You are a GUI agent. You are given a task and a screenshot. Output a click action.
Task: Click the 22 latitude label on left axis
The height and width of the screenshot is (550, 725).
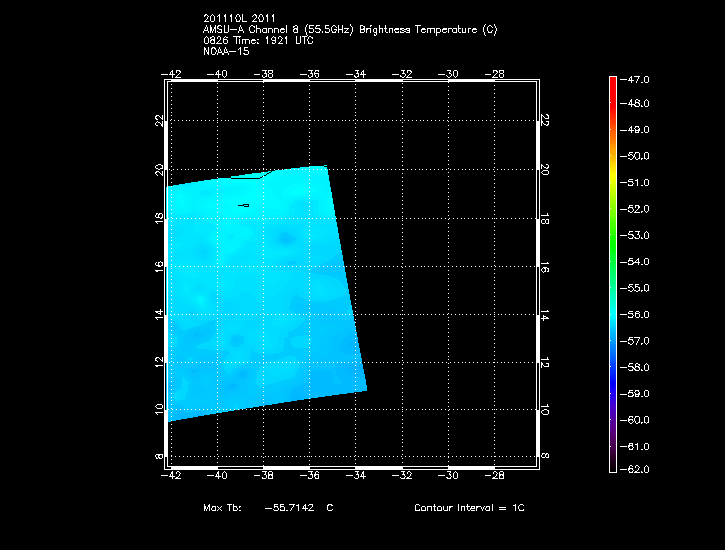point(160,120)
